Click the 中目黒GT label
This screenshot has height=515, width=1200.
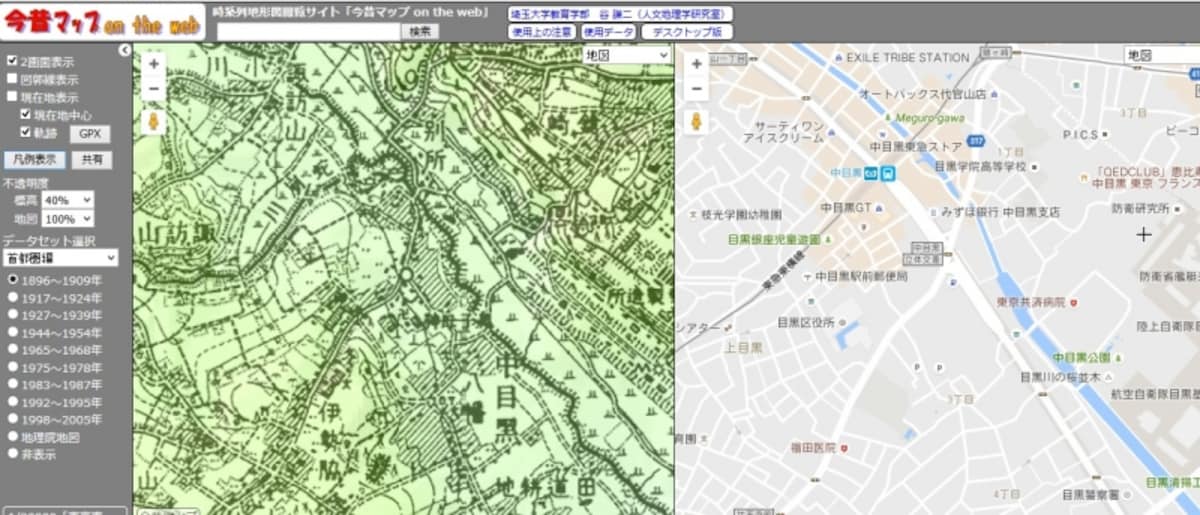847,208
